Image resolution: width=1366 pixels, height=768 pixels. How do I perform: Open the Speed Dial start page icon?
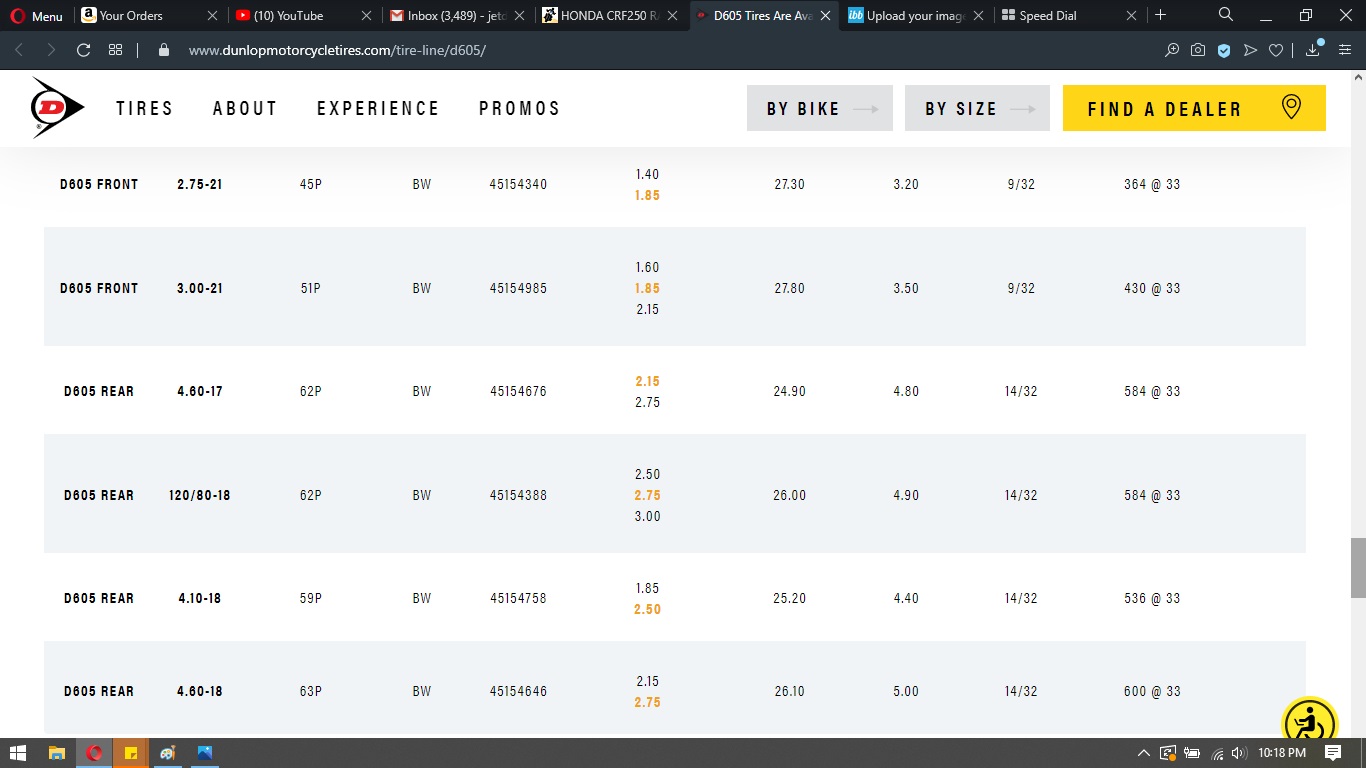point(116,50)
